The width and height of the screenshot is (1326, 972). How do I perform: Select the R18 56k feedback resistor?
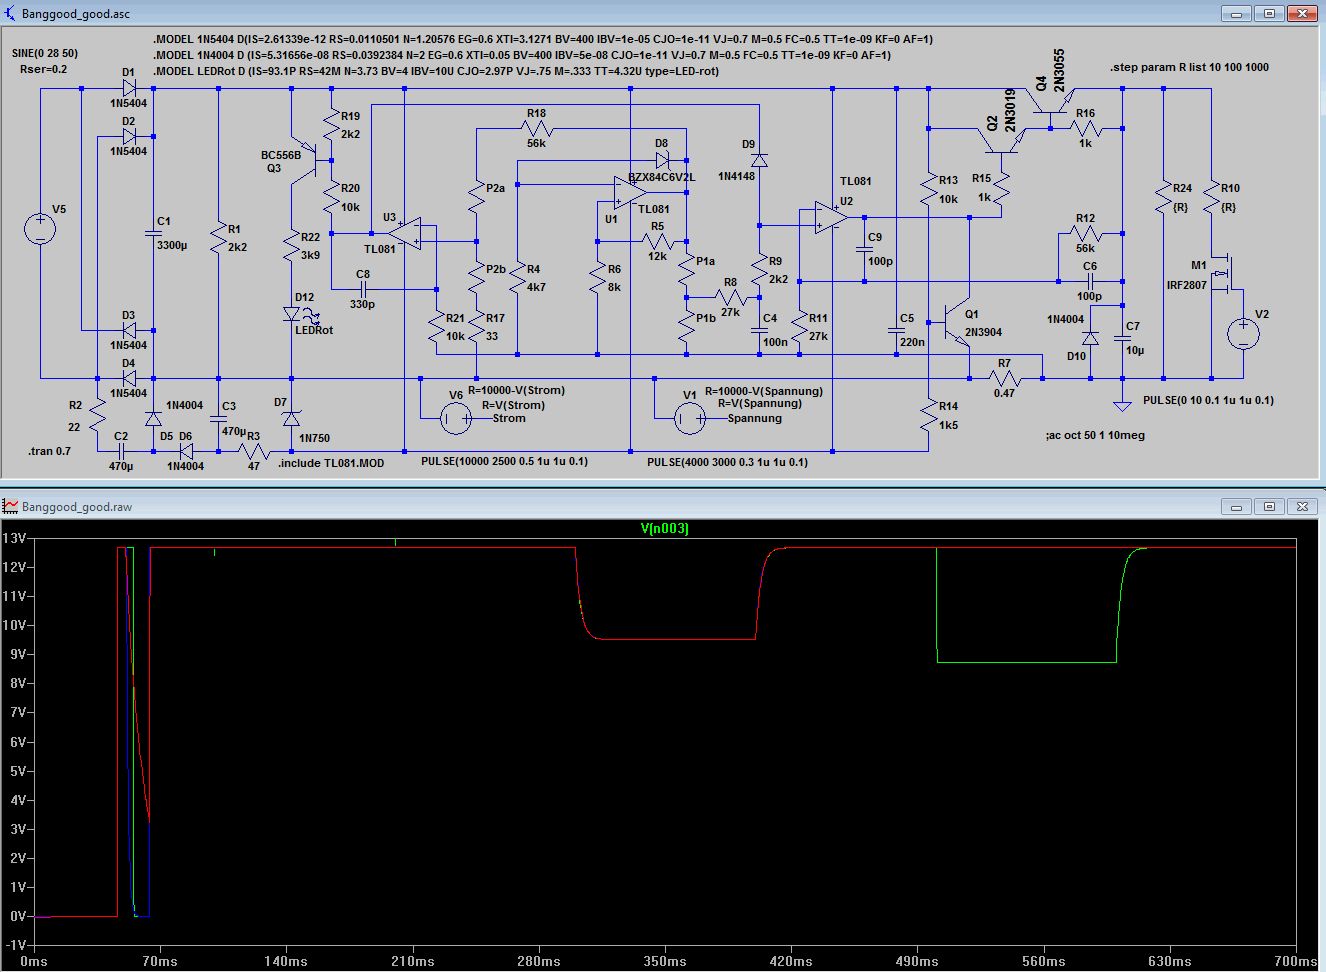tap(536, 129)
